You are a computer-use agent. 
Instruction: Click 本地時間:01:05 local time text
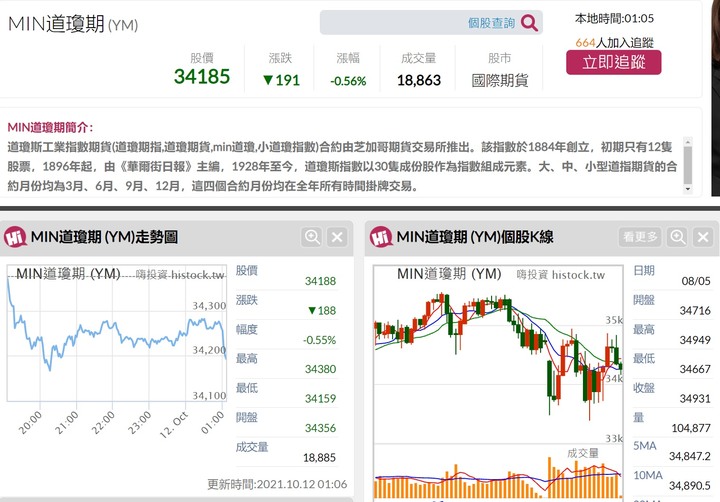614,18
